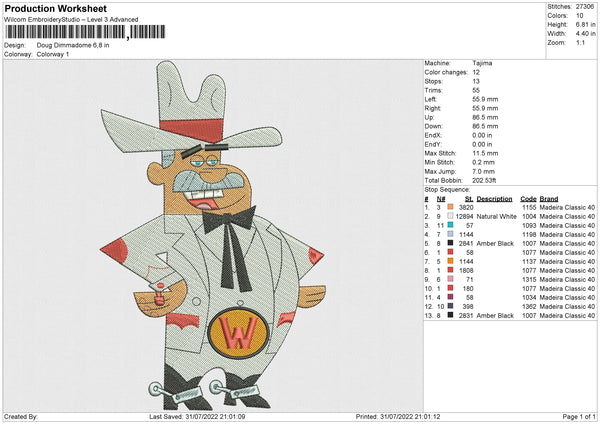
Task: Click the dark navy swatch in row 12
Action: click(x=450, y=306)
